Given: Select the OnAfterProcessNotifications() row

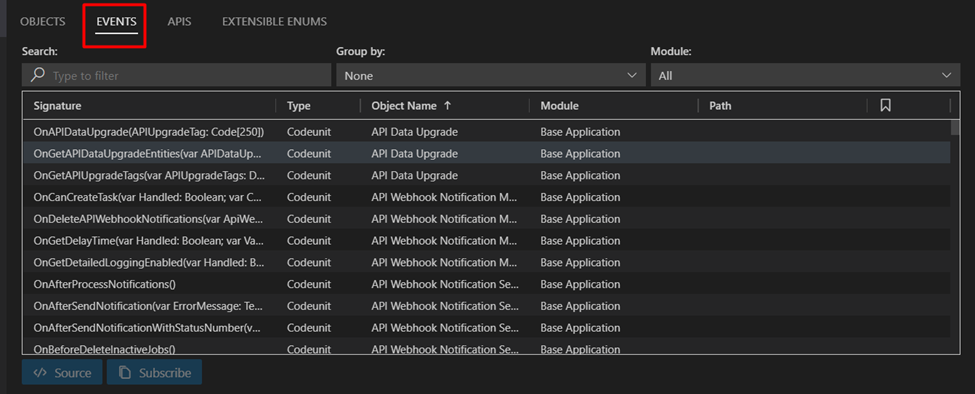Looking at the screenshot, I should [486, 284].
